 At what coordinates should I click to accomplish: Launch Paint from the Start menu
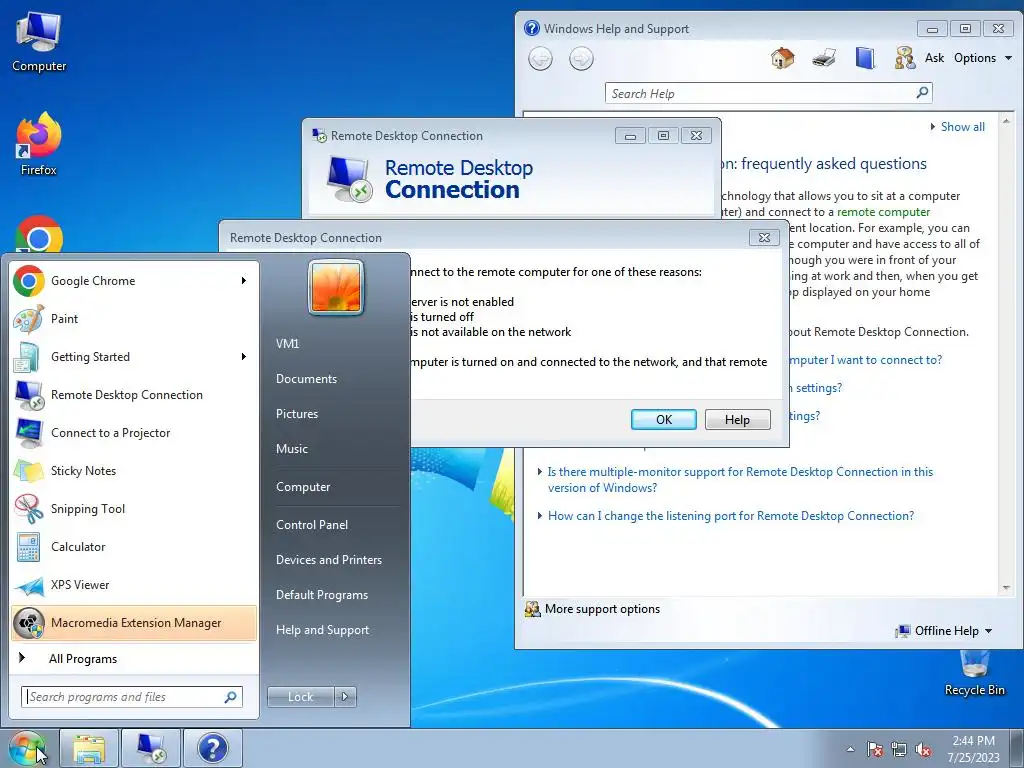pyautogui.click(x=134, y=319)
